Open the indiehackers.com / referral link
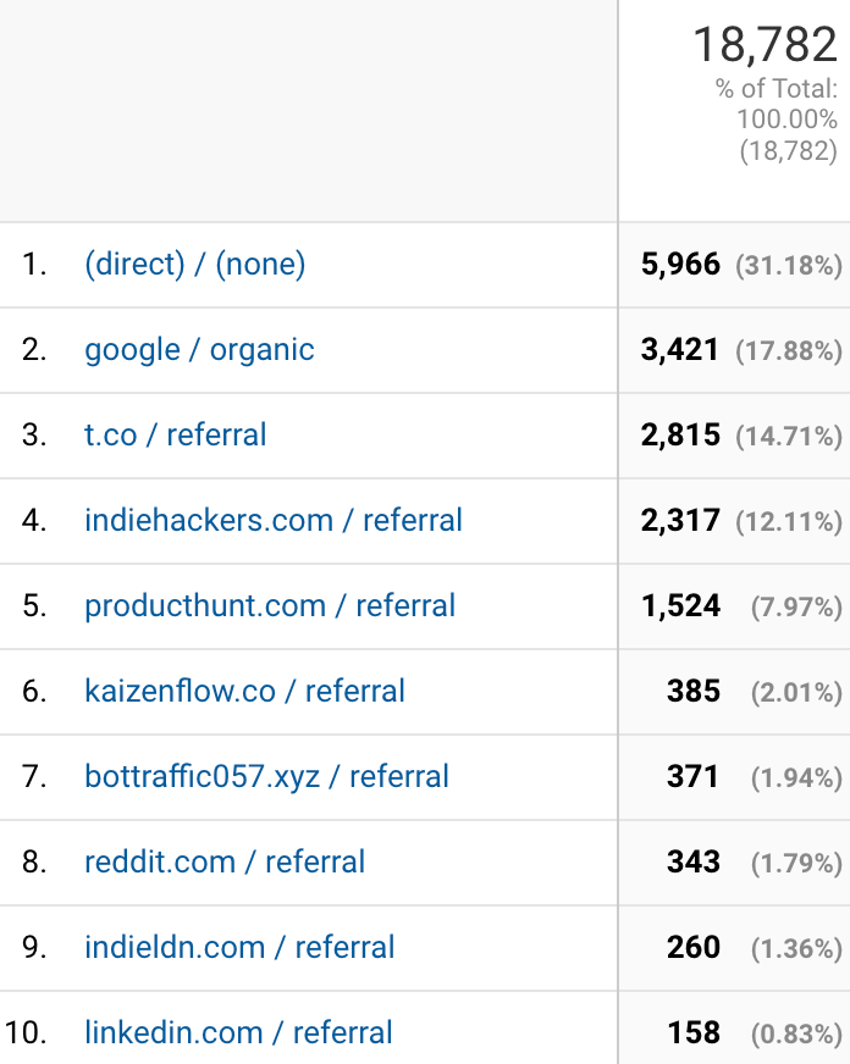The height and width of the screenshot is (1064, 850). point(273,520)
